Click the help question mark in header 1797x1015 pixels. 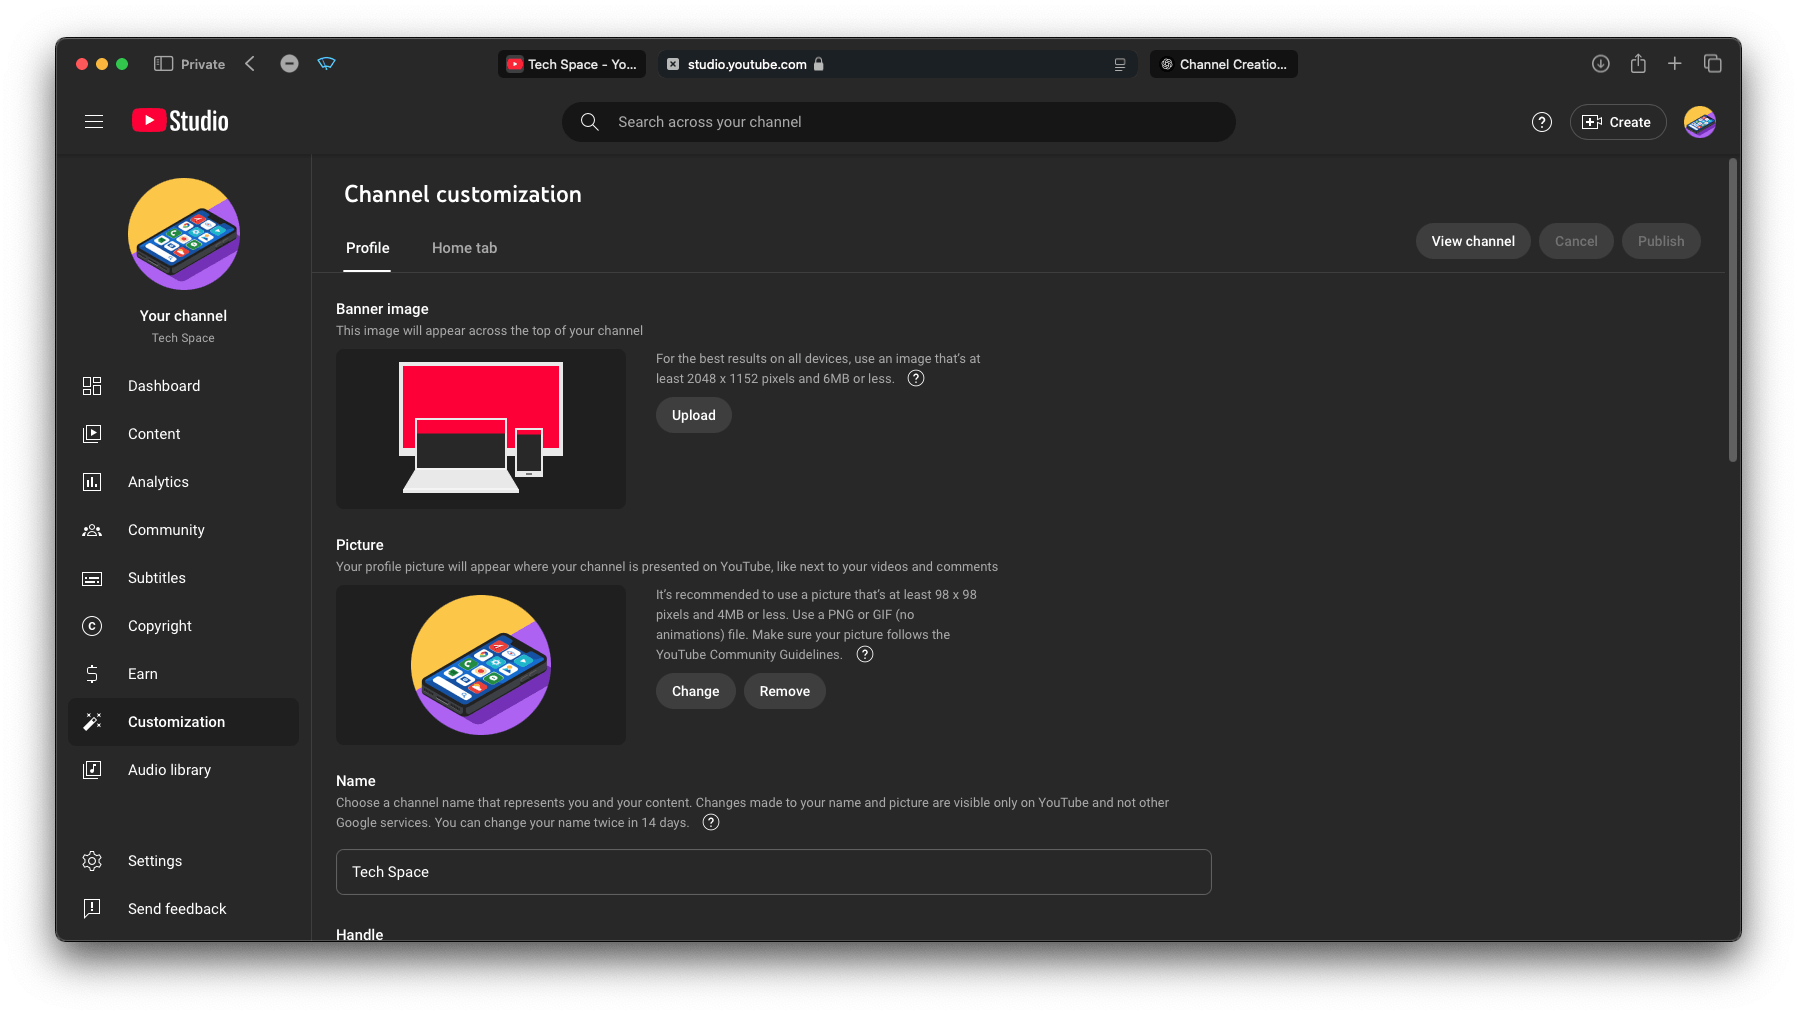click(1541, 122)
